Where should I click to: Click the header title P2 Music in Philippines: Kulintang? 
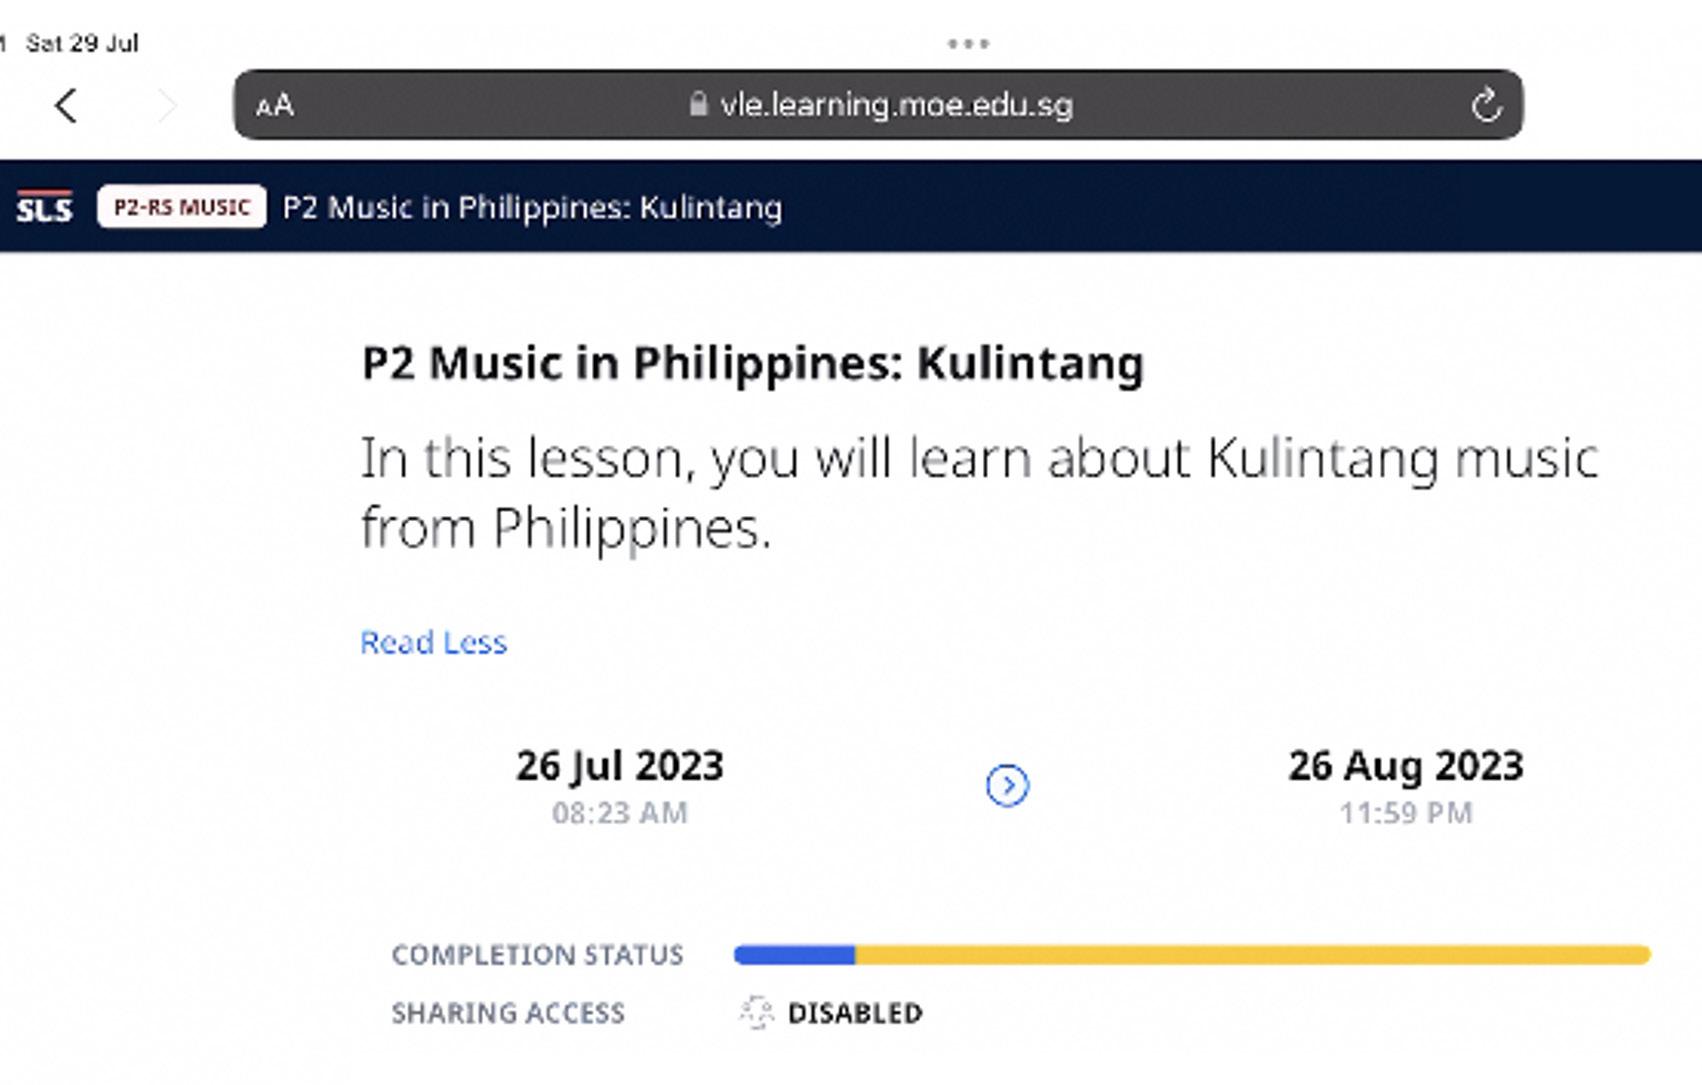click(x=532, y=208)
